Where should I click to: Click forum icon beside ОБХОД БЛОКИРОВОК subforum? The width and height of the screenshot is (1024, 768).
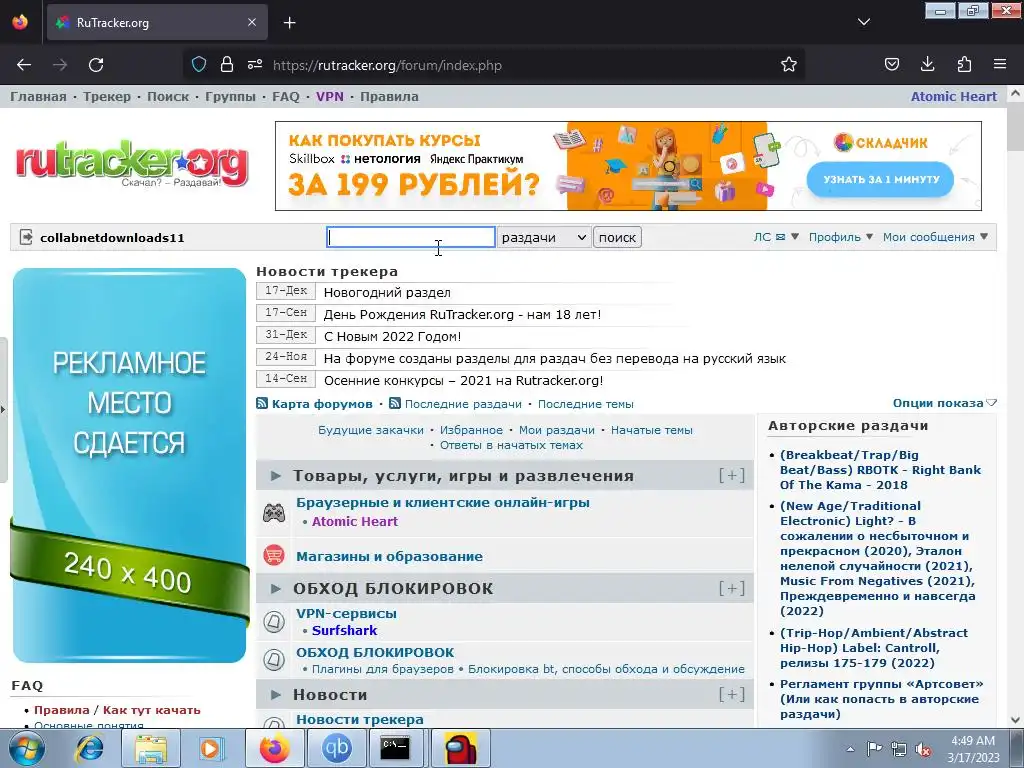(274, 660)
